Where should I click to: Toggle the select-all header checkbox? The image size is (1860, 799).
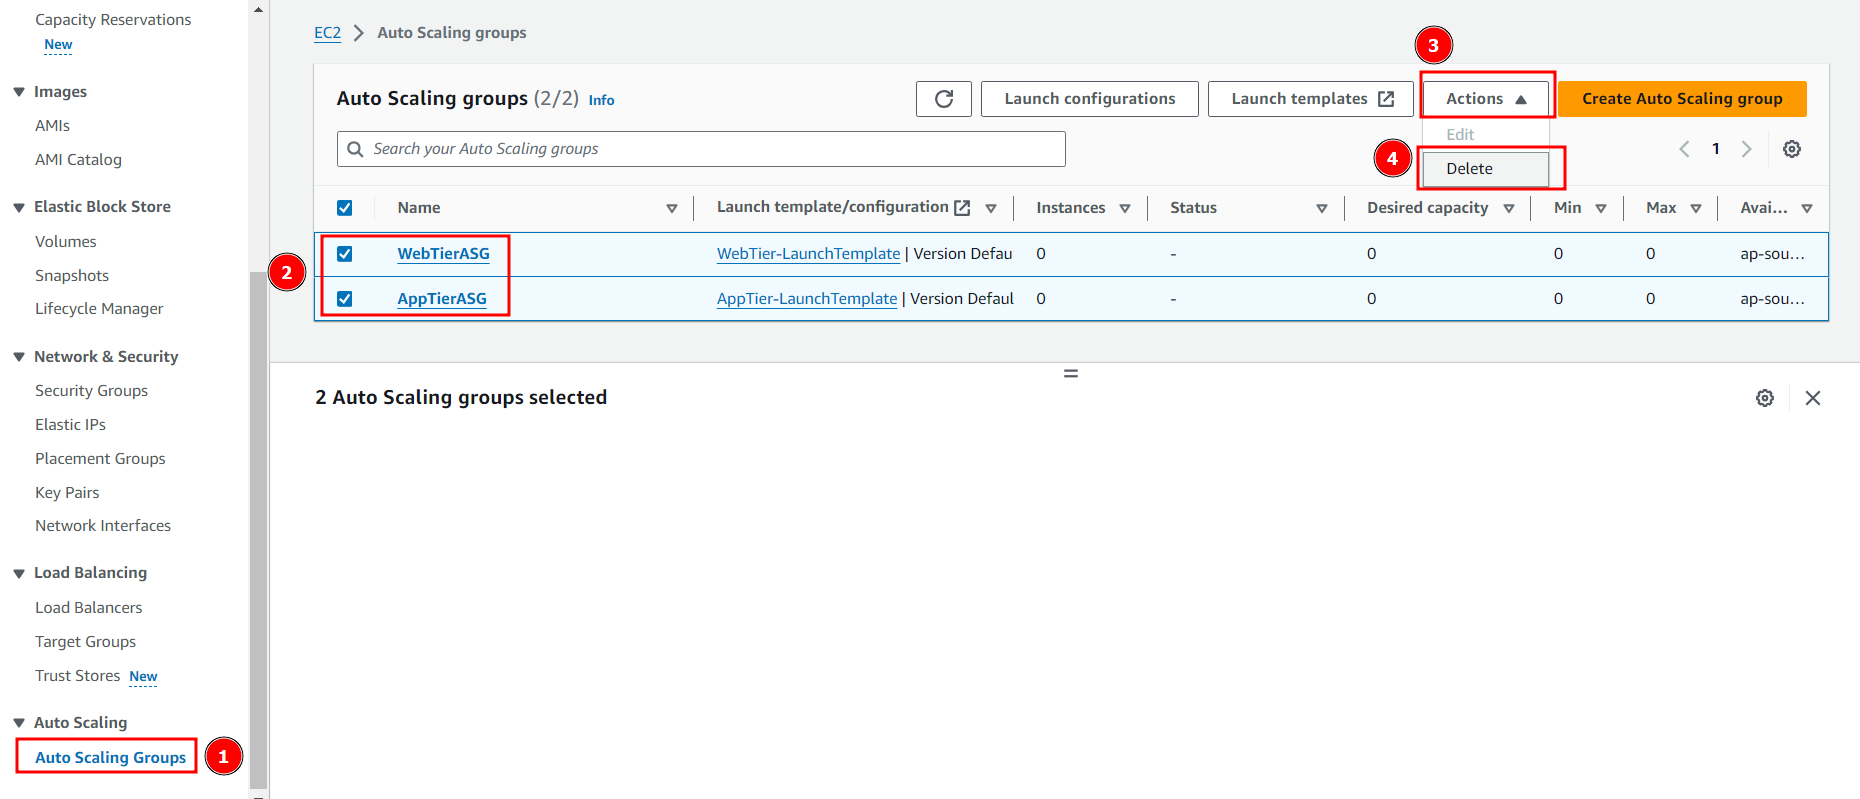coord(345,208)
